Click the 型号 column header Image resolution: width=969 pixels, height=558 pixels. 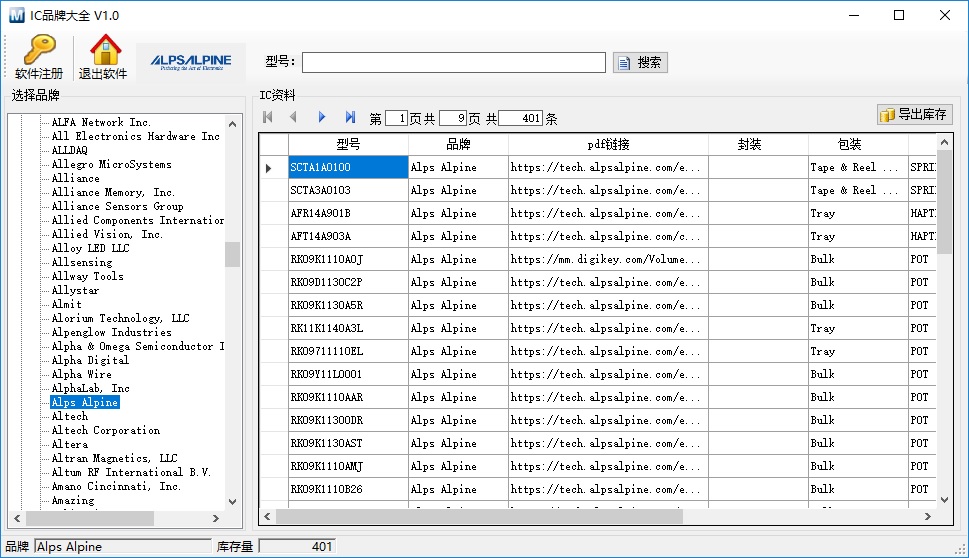coord(348,144)
